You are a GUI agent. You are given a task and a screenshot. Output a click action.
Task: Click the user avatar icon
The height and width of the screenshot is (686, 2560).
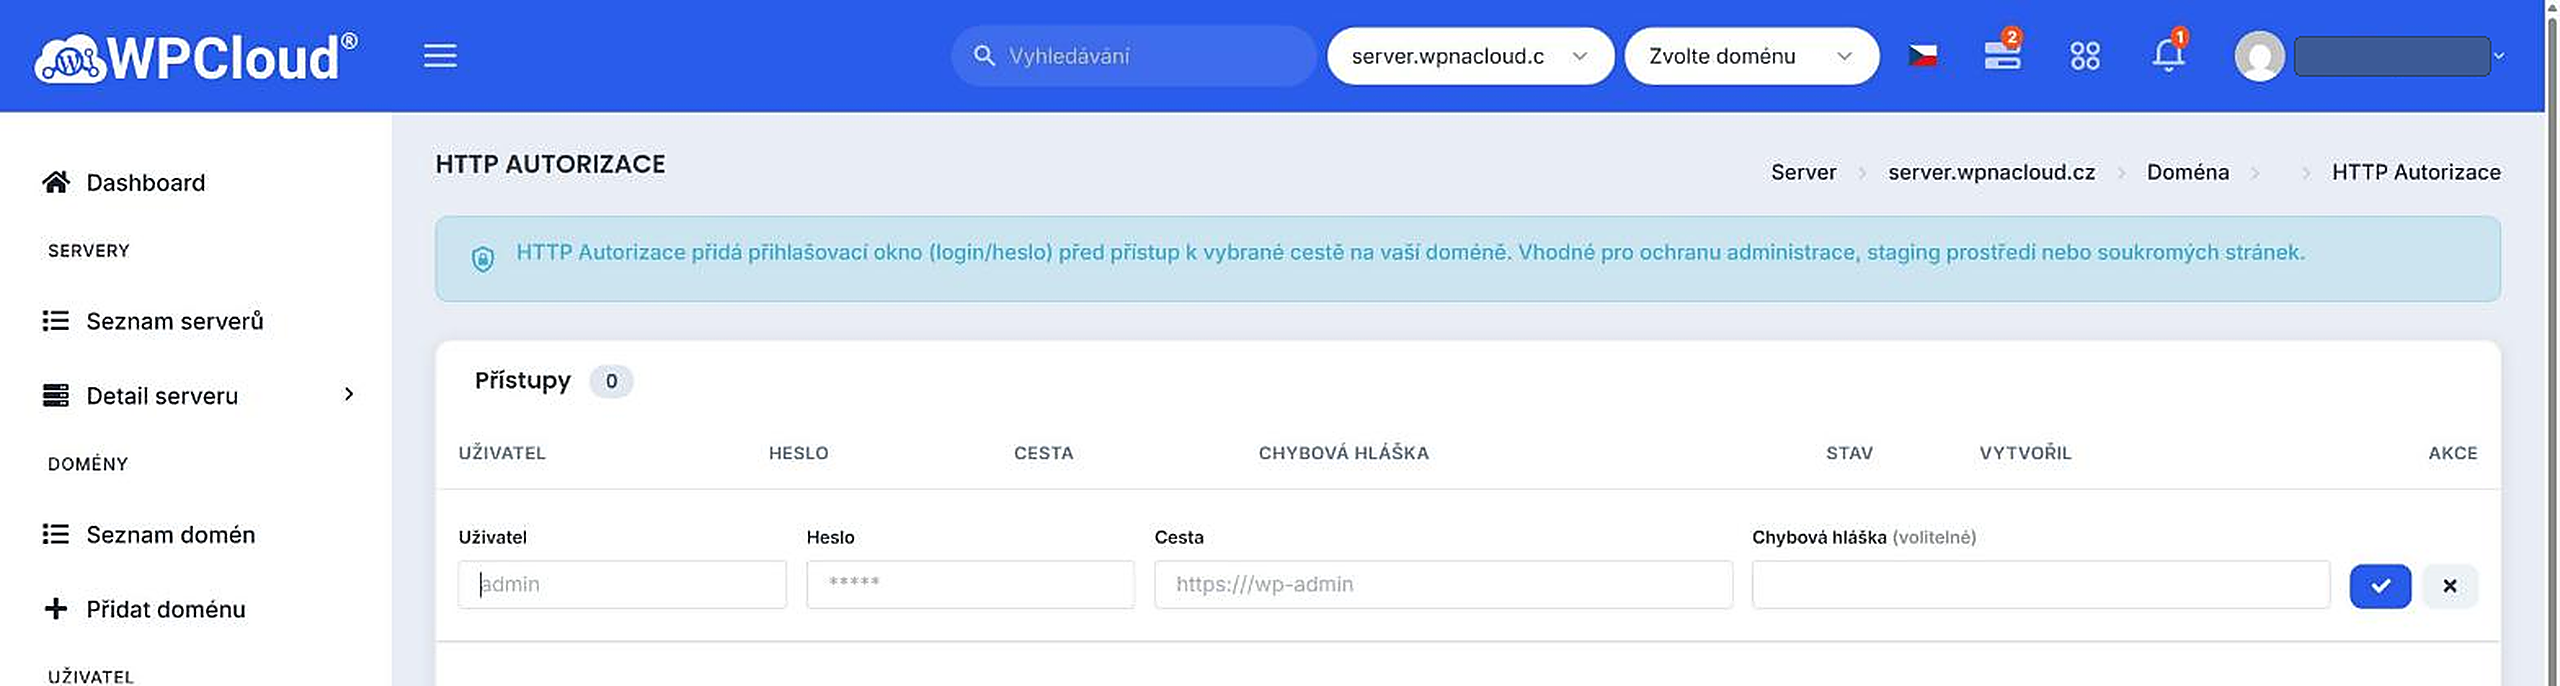pyautogui.click(x=2259, y=56)
